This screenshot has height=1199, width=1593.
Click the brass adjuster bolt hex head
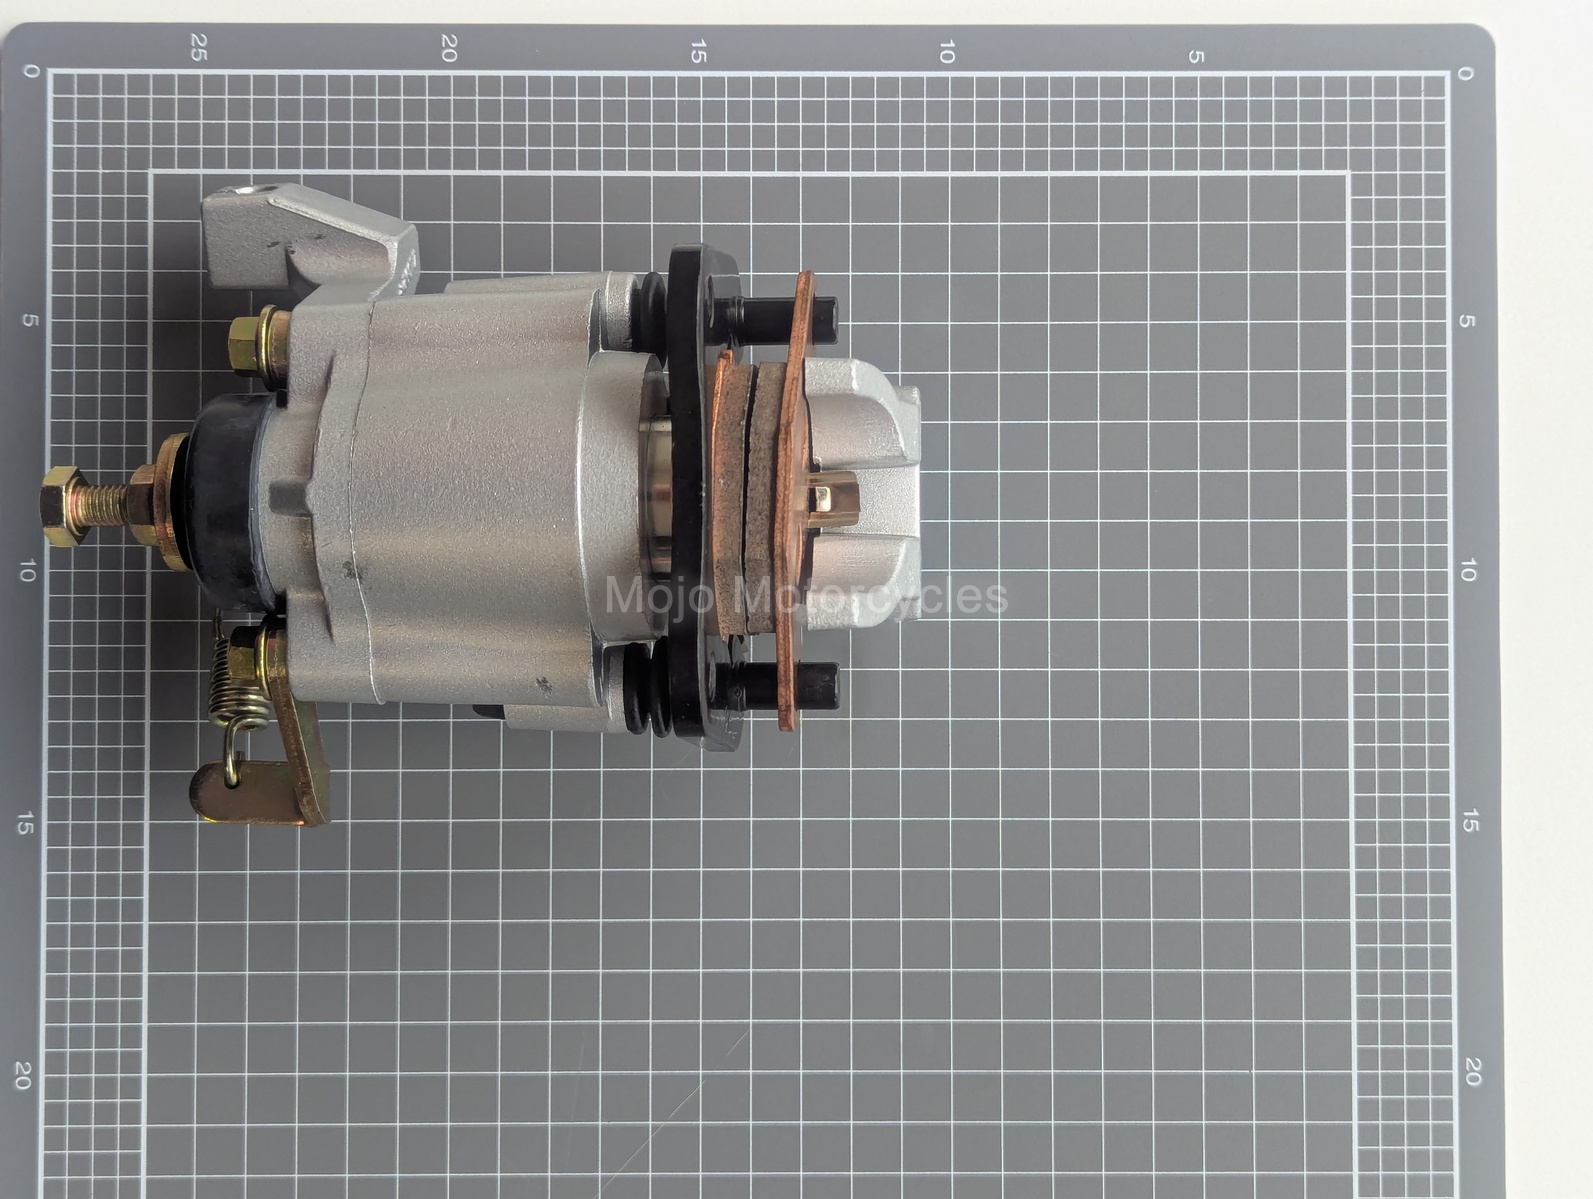[x=62, y=505]
